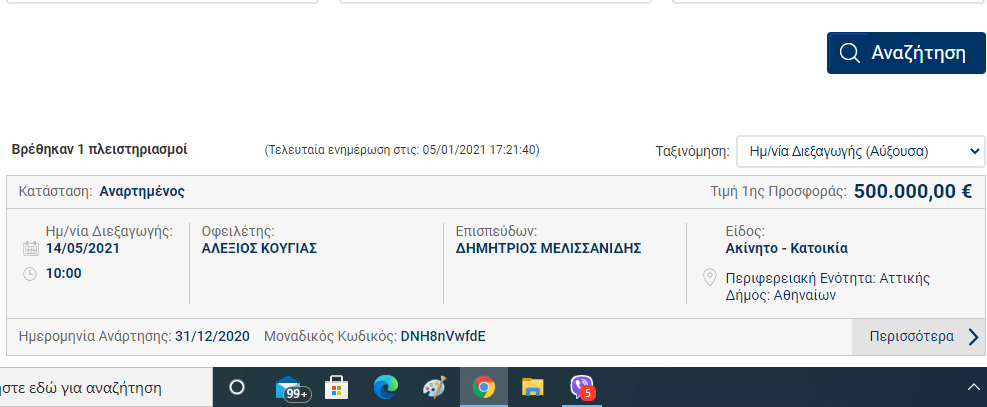Open the Ταξινόμηση sorting dropdown
This screenshot has width=987, height=407.
pyautogui.click(x=860, y=151)
